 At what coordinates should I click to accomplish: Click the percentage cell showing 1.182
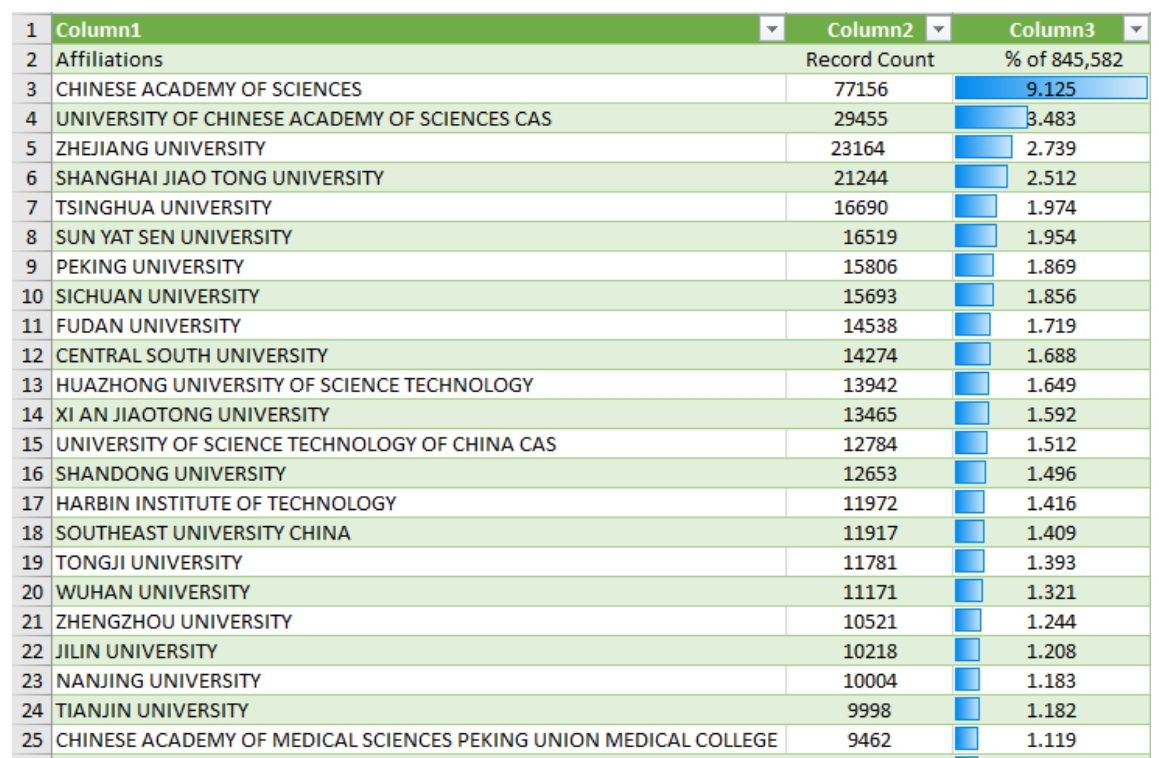click(1051, 710)
